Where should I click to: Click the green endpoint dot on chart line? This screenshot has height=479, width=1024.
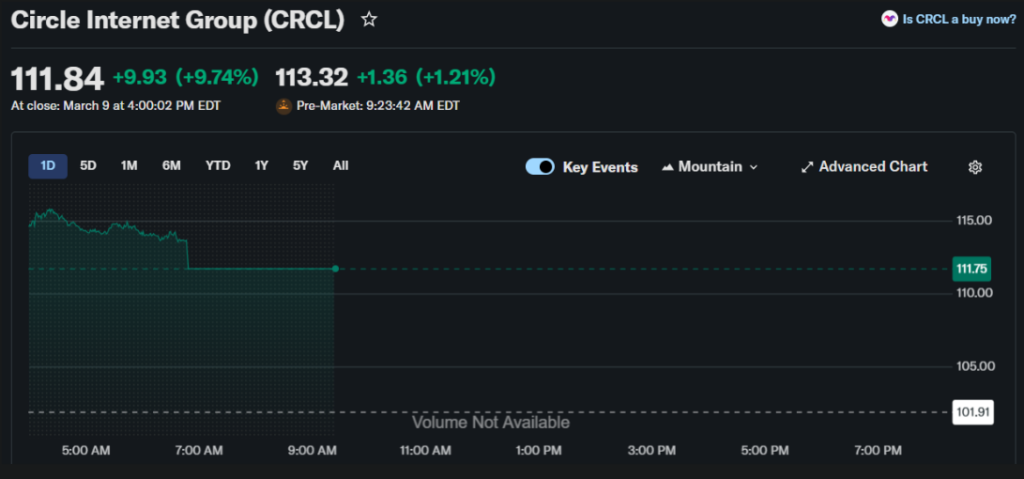(335, 269)
